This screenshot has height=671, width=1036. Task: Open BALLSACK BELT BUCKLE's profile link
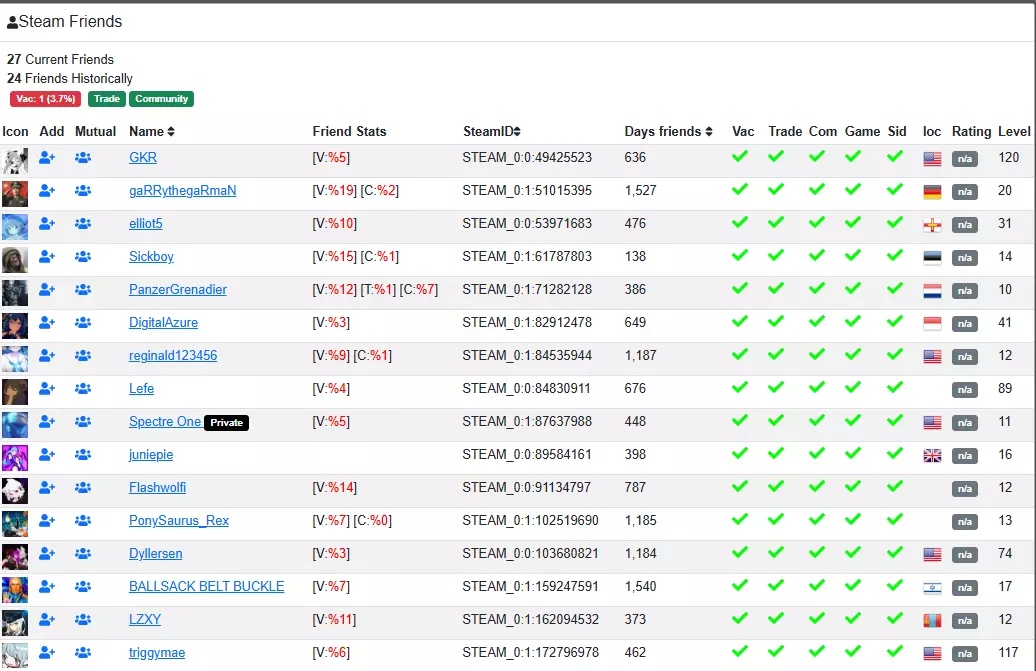pyautogui.click(x=206, y=586)
